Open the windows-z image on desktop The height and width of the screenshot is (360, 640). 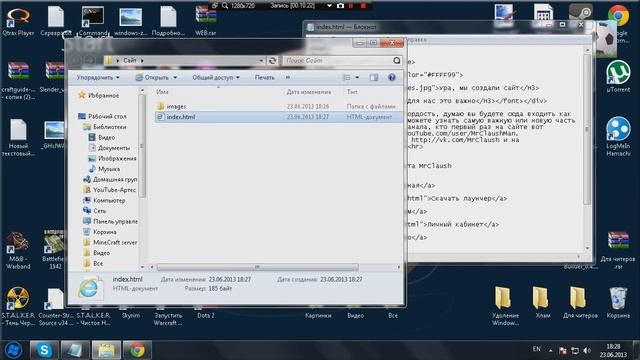(131, 20)
